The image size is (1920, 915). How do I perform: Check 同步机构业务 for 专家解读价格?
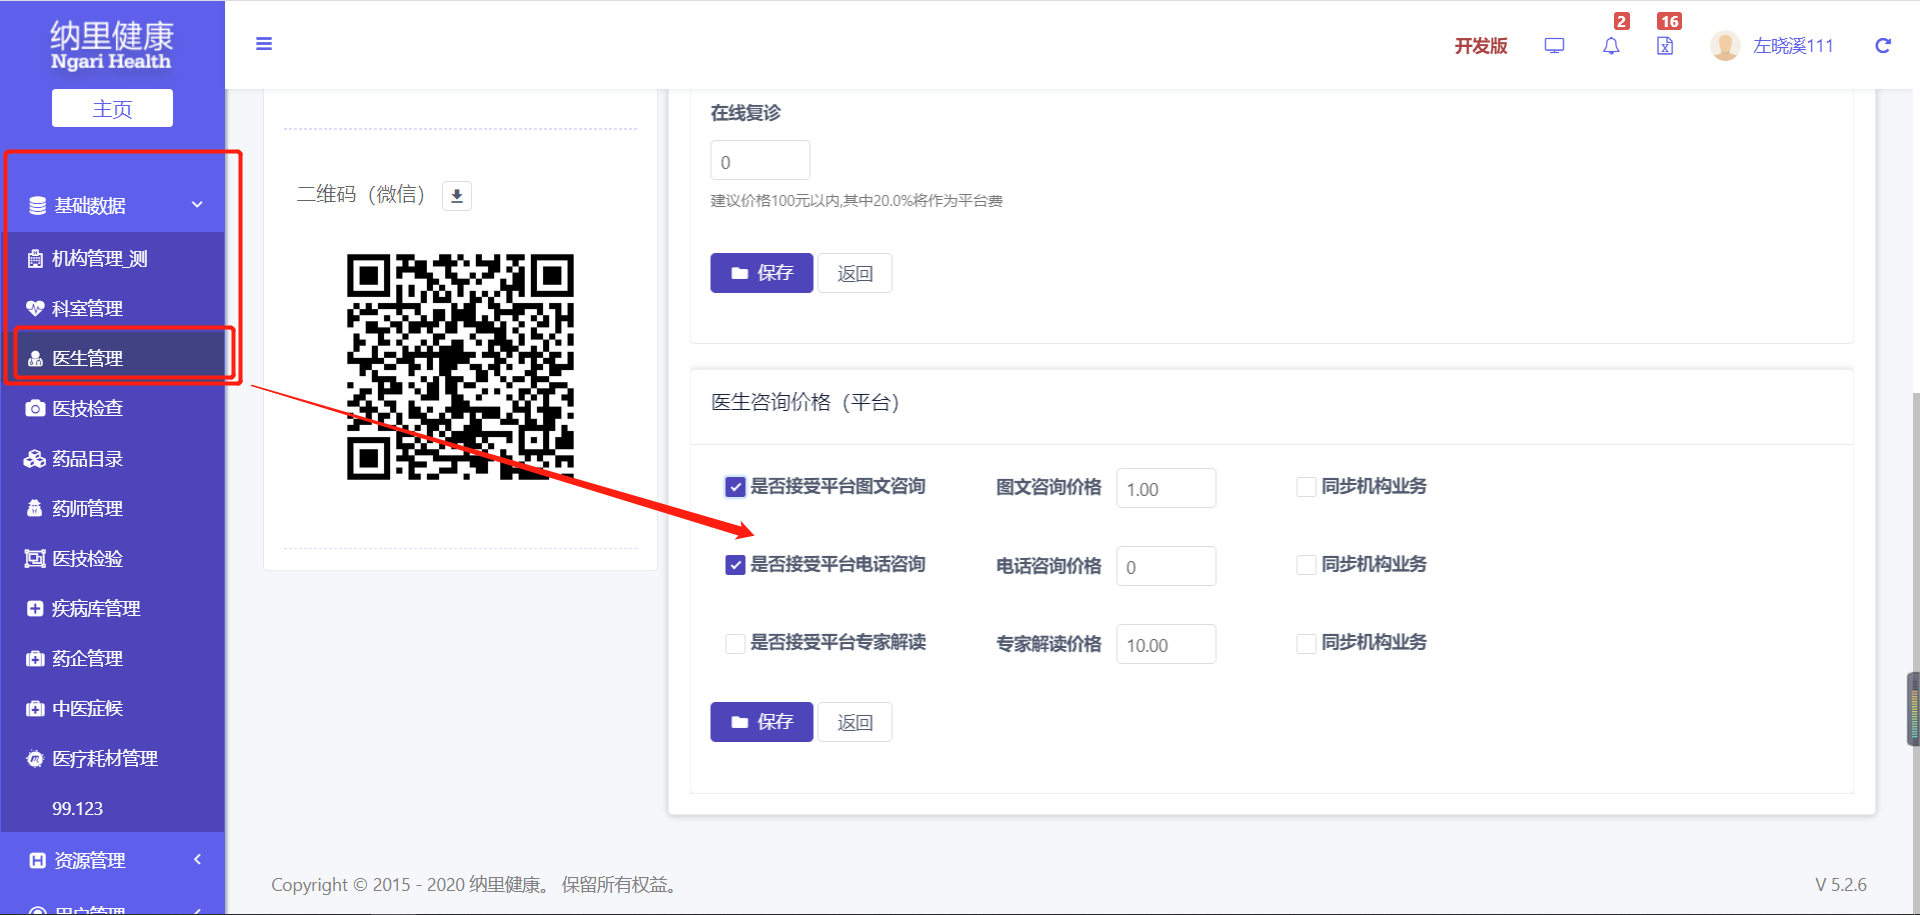click(1306, 643)
